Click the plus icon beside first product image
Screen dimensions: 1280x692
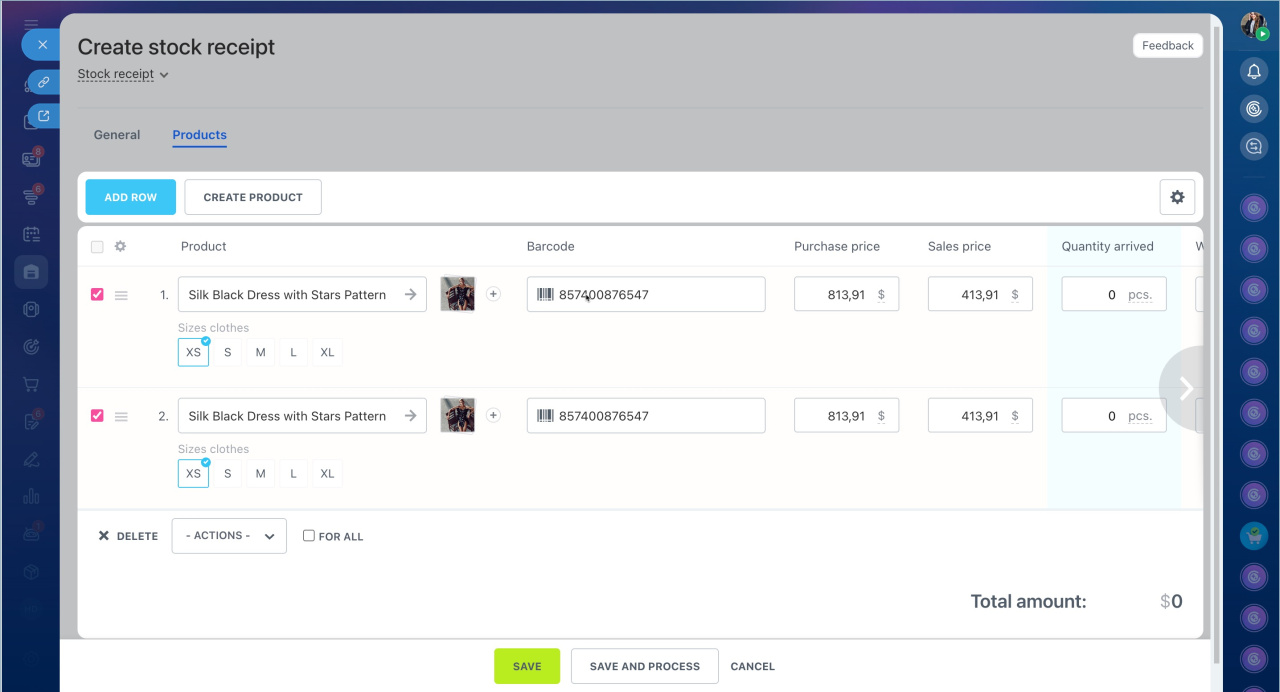pos(493,294)
